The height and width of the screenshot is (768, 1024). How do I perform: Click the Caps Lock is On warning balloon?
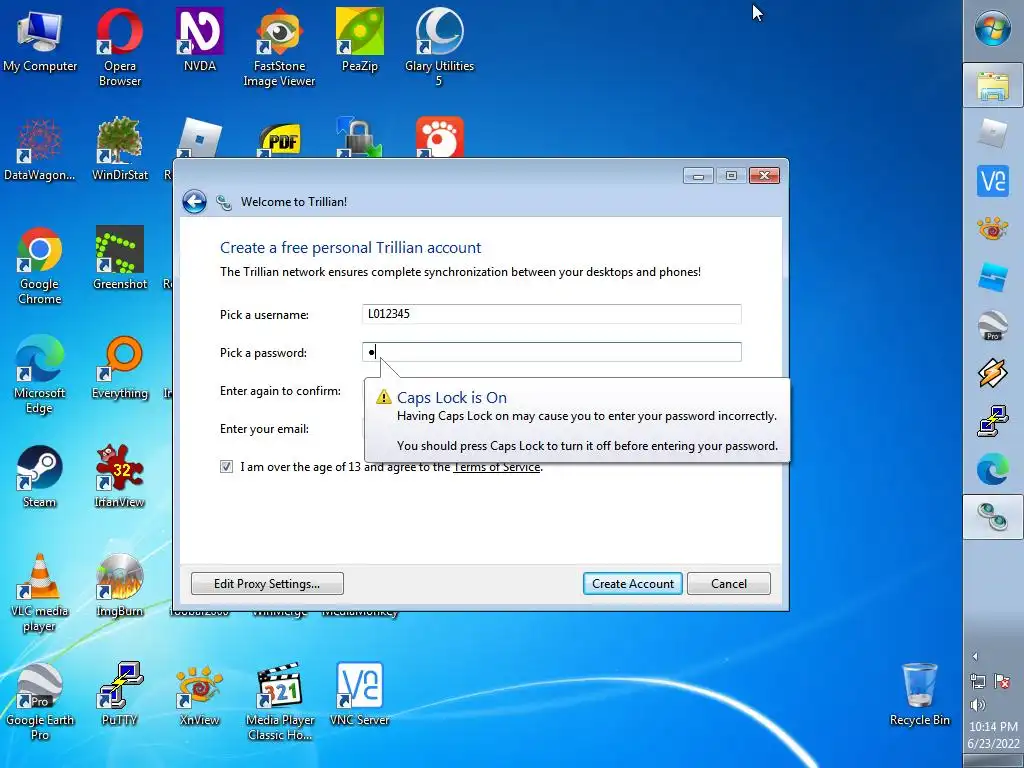click(577, 420)
